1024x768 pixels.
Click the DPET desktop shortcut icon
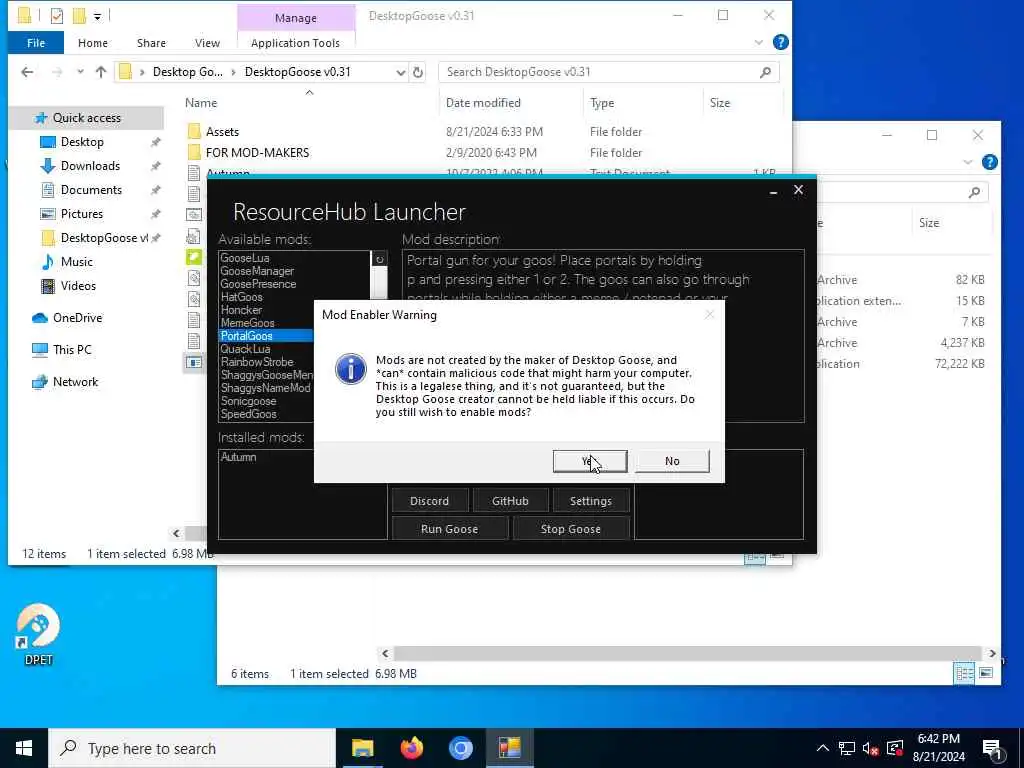click(x=38, y=634)
